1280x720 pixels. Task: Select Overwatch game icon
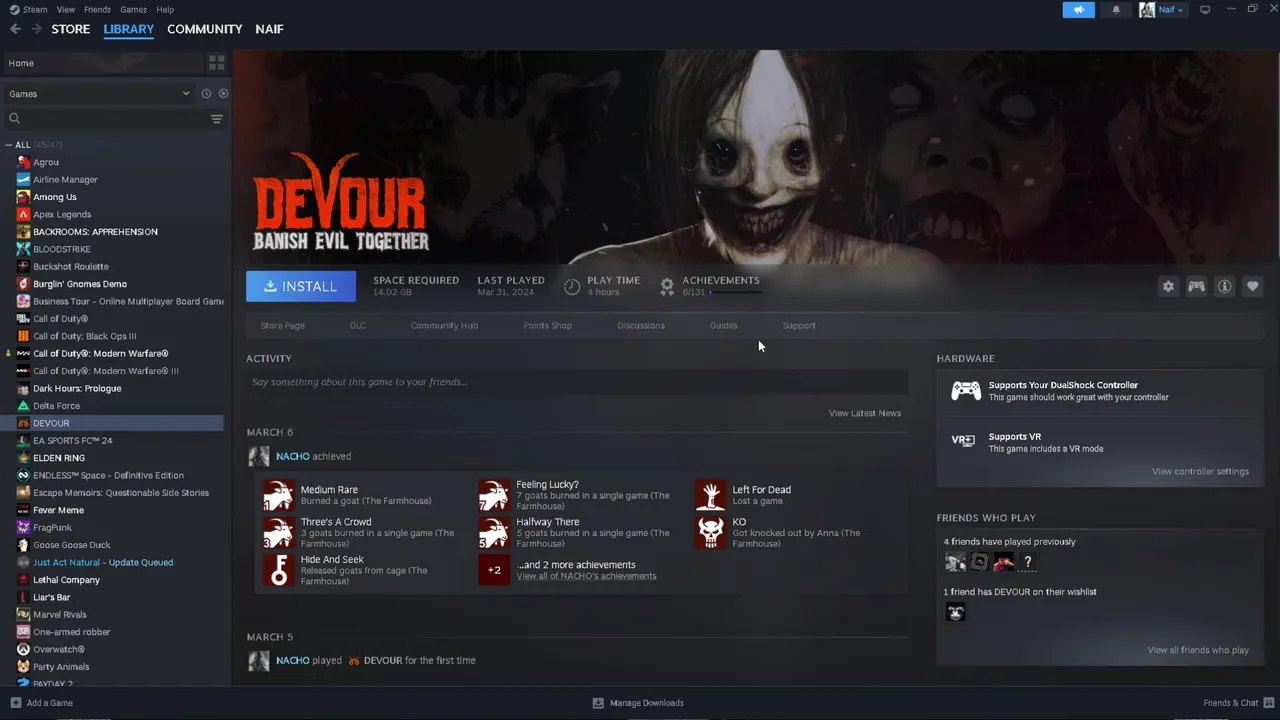[x=23, y=650]
